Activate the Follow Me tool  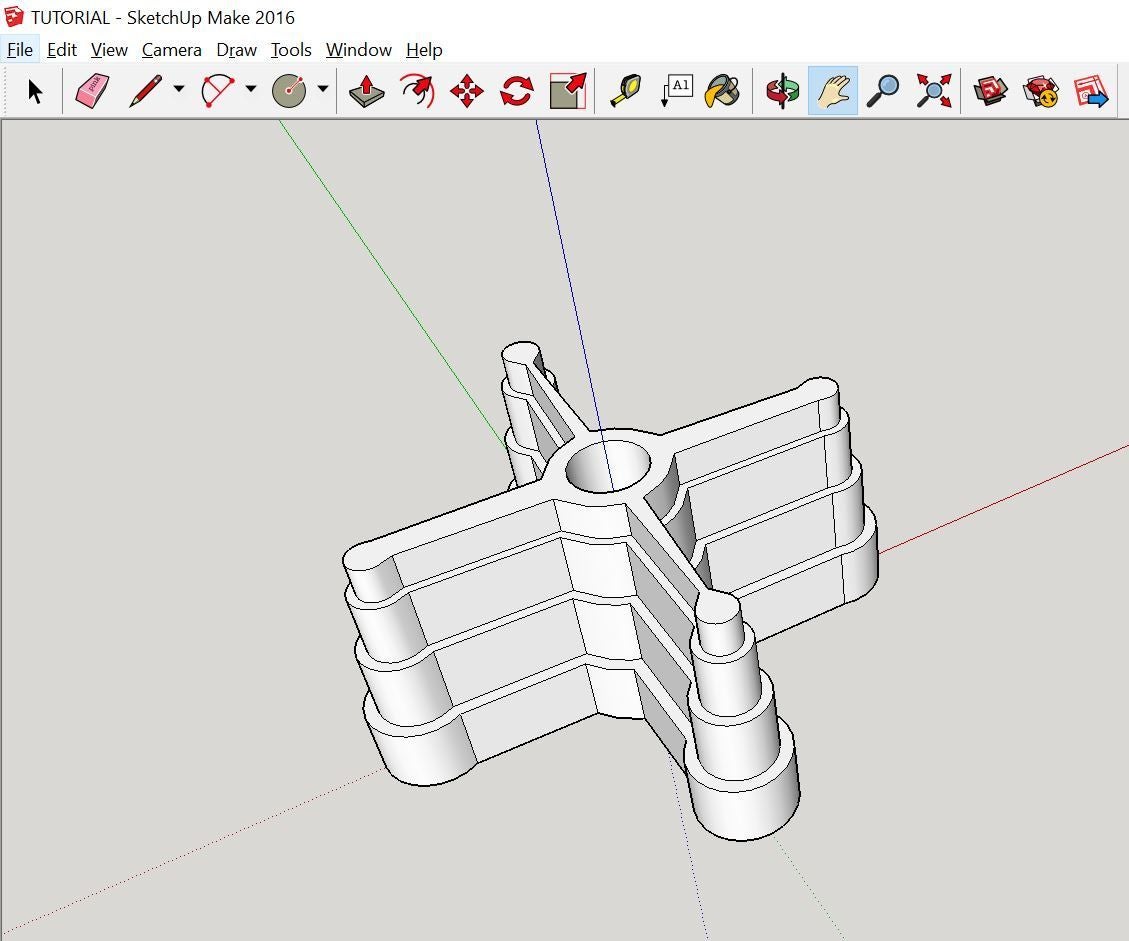[x=416, y=90]
